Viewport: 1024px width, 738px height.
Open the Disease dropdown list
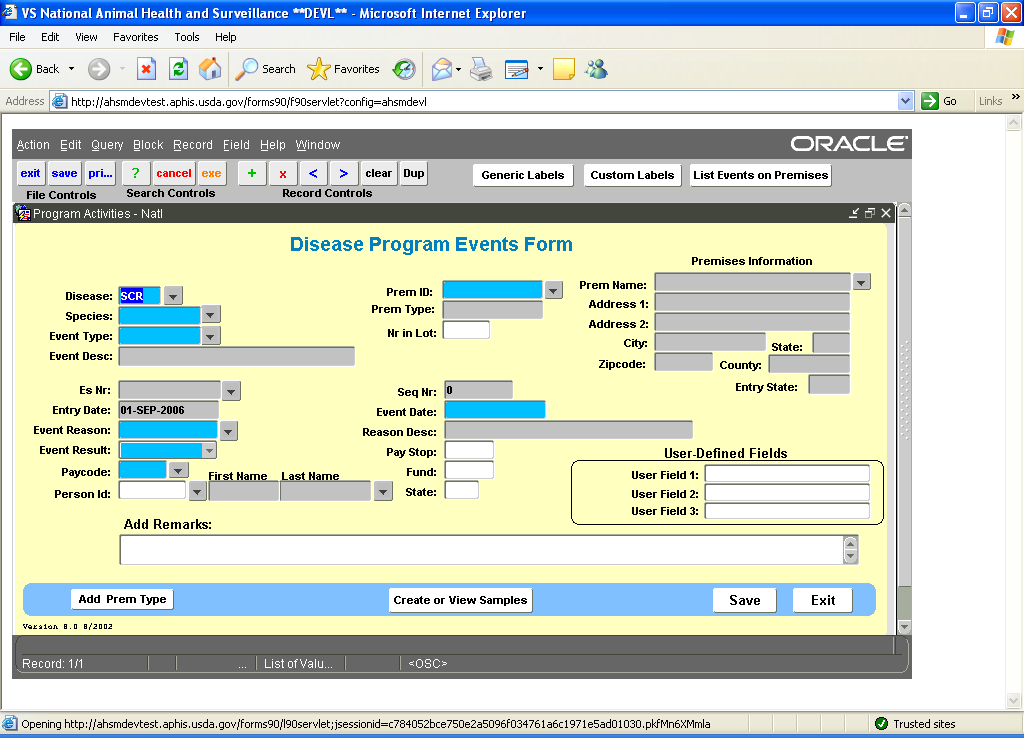tap(174, 296)
